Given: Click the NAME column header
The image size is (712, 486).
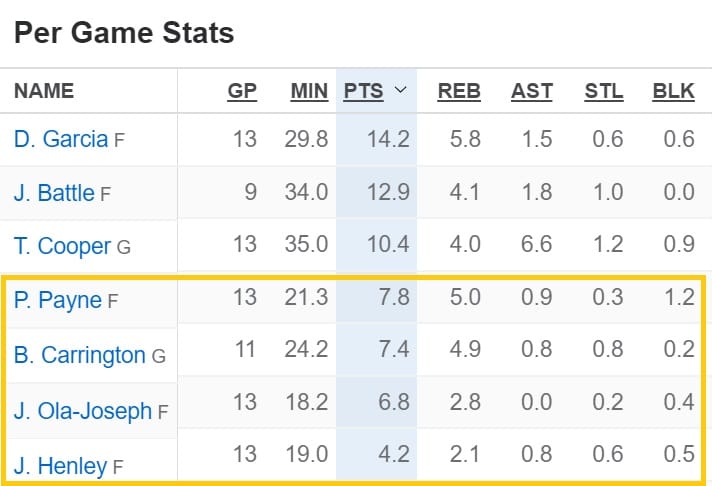Looking at the screenshot, I should click(x=44, y=91).
